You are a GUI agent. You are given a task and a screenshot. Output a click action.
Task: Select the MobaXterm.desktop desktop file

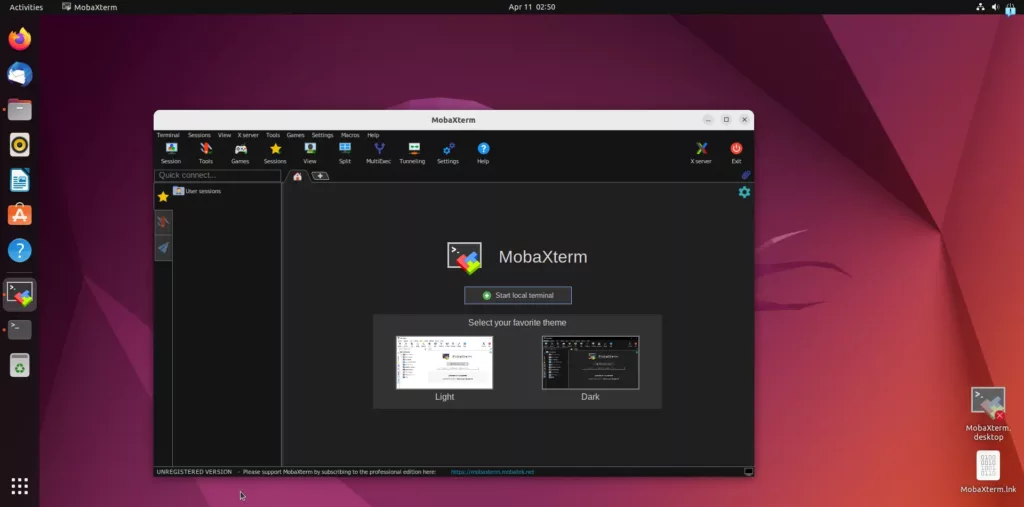[x=988, y=414]
